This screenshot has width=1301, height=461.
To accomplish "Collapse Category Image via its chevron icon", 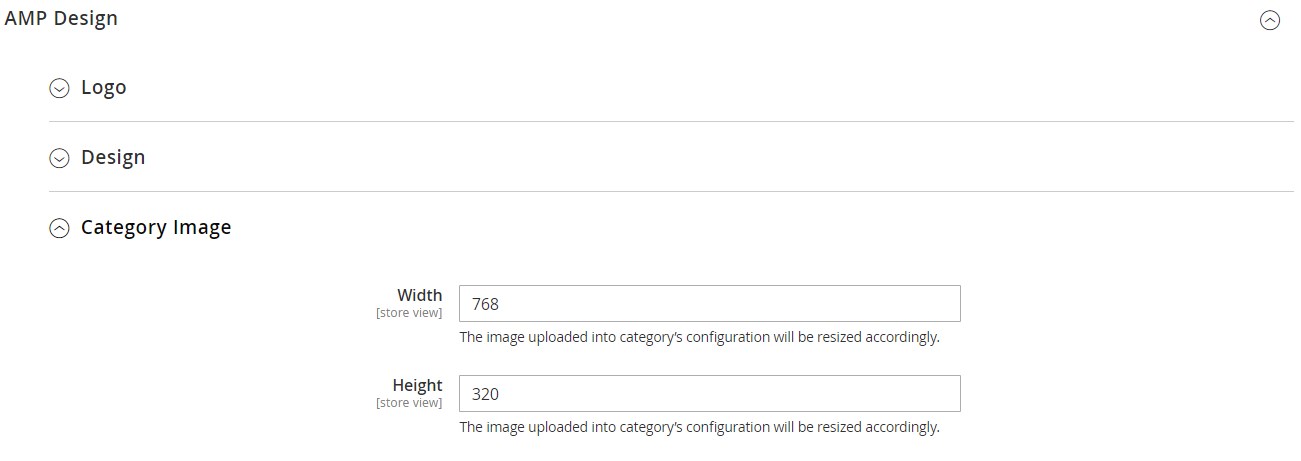I will click(x=60, y=228).
